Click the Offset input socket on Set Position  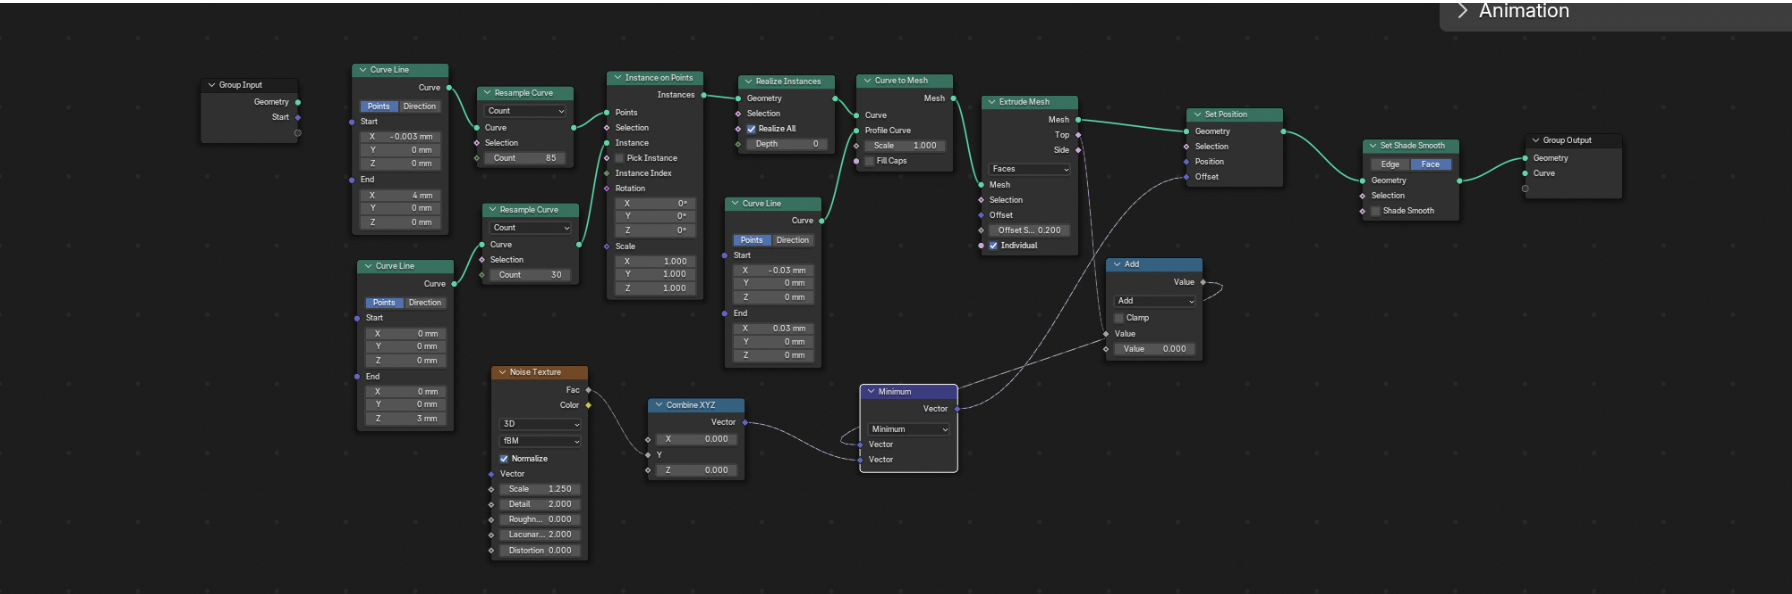tap(1186, 177)
